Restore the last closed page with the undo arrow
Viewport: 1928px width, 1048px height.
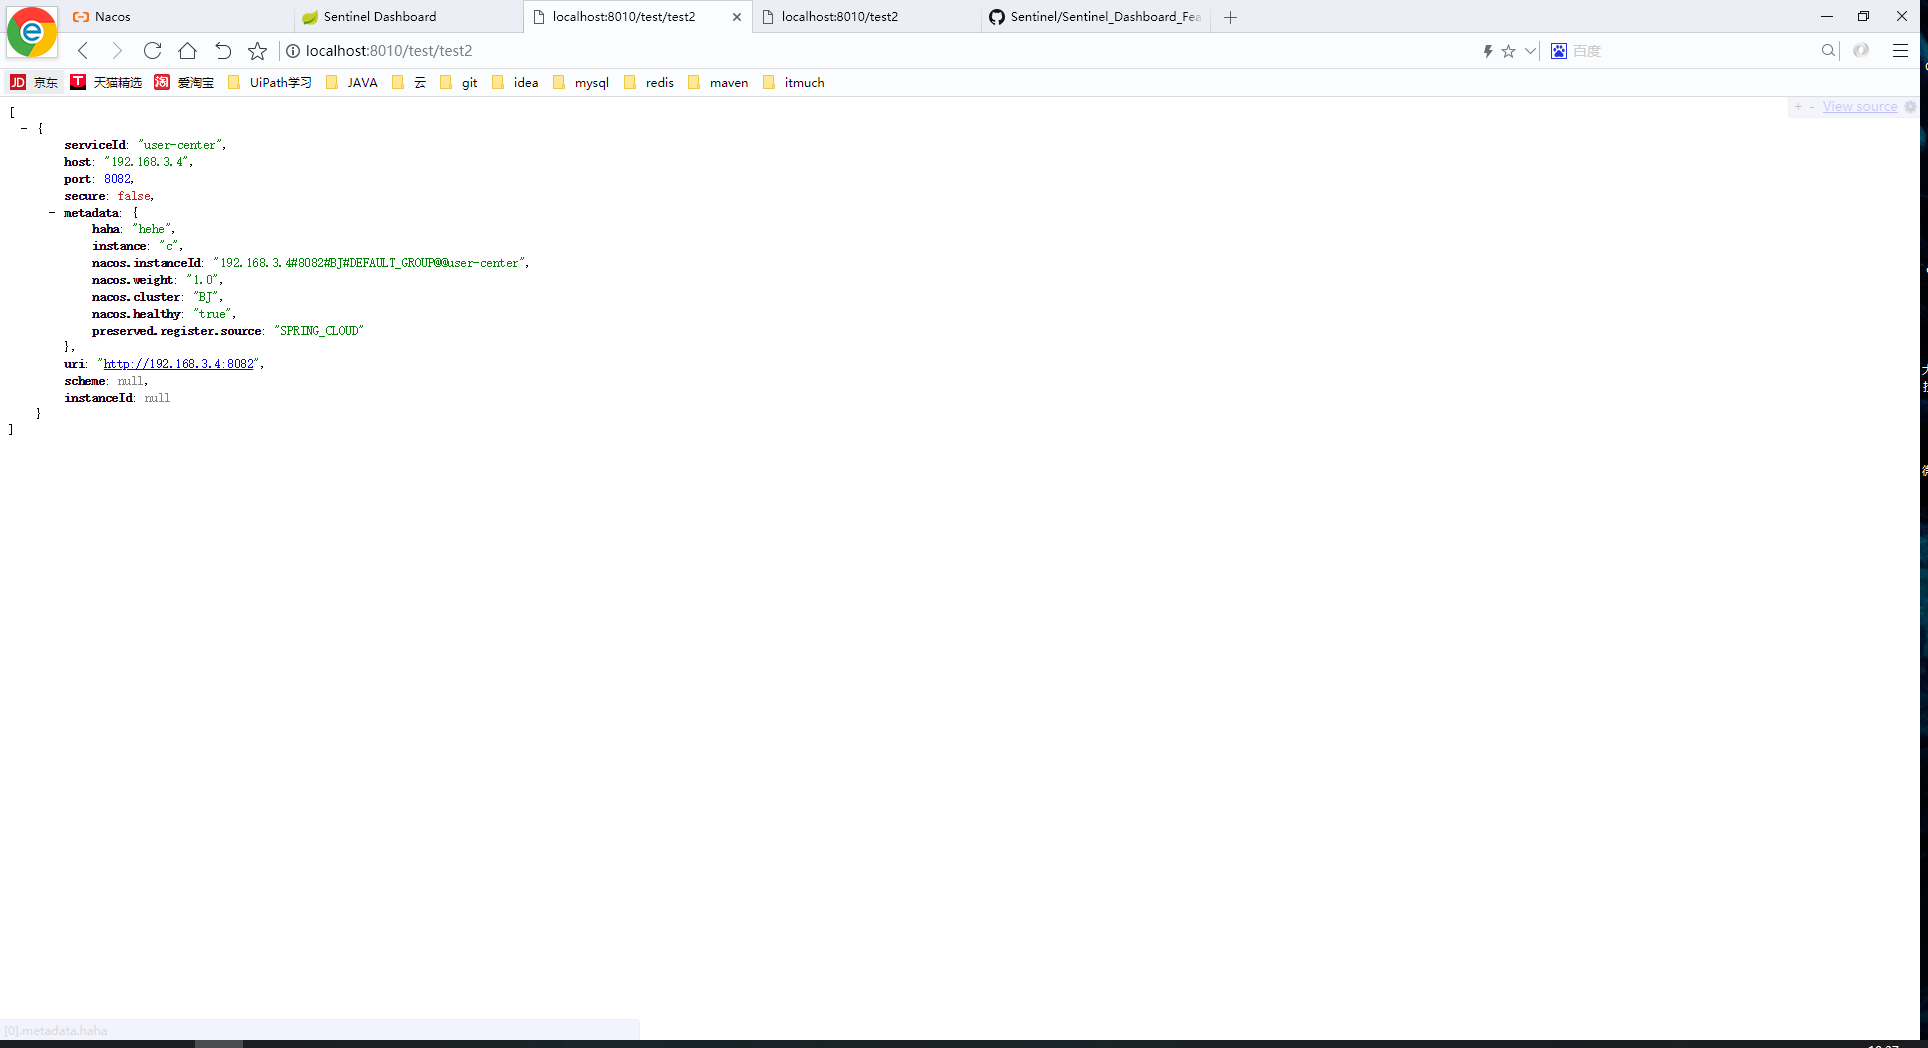click(x=223, y=51)
